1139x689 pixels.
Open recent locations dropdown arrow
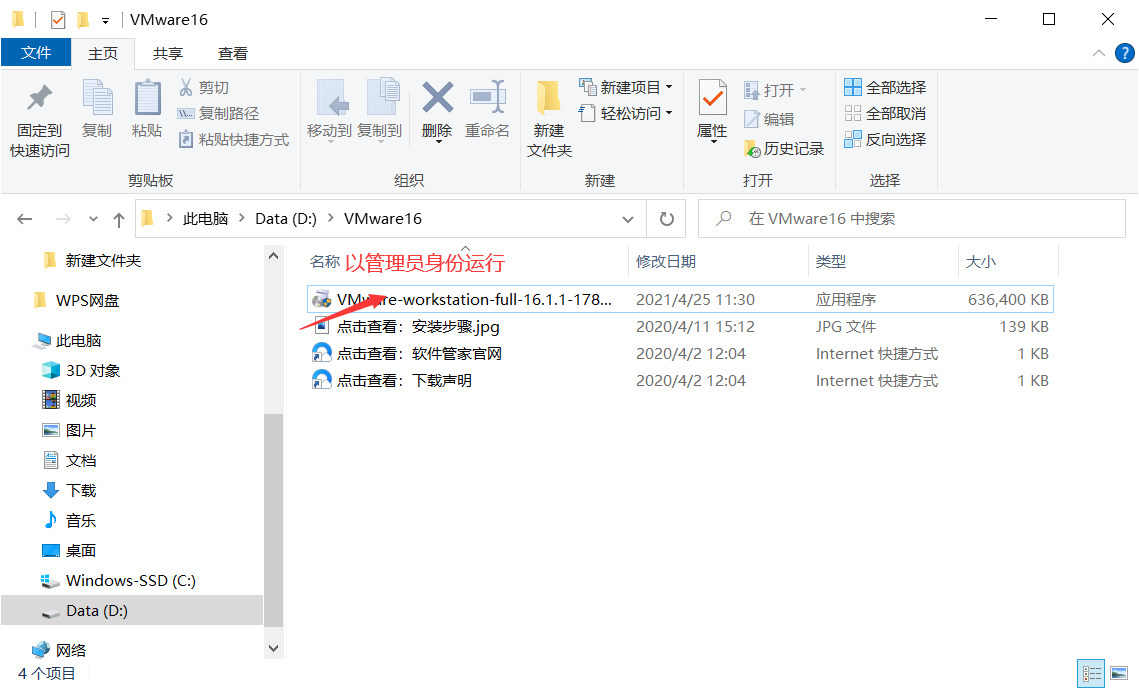tap(93, 219)
